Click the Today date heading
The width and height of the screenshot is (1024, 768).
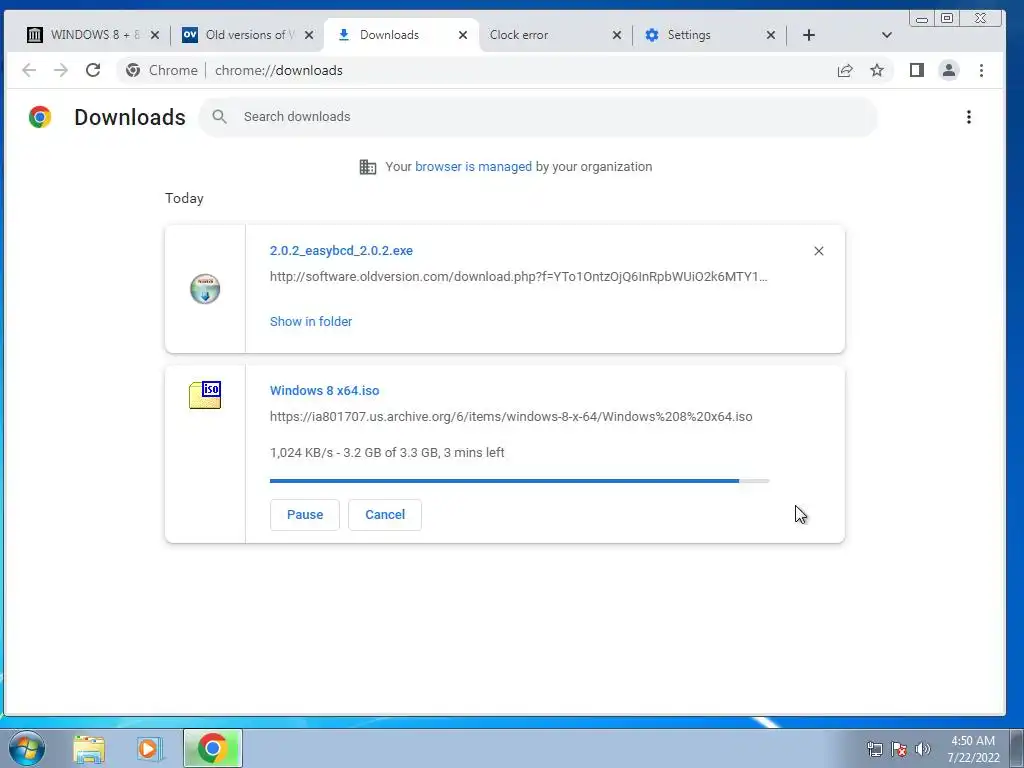[x=184, y=199]
